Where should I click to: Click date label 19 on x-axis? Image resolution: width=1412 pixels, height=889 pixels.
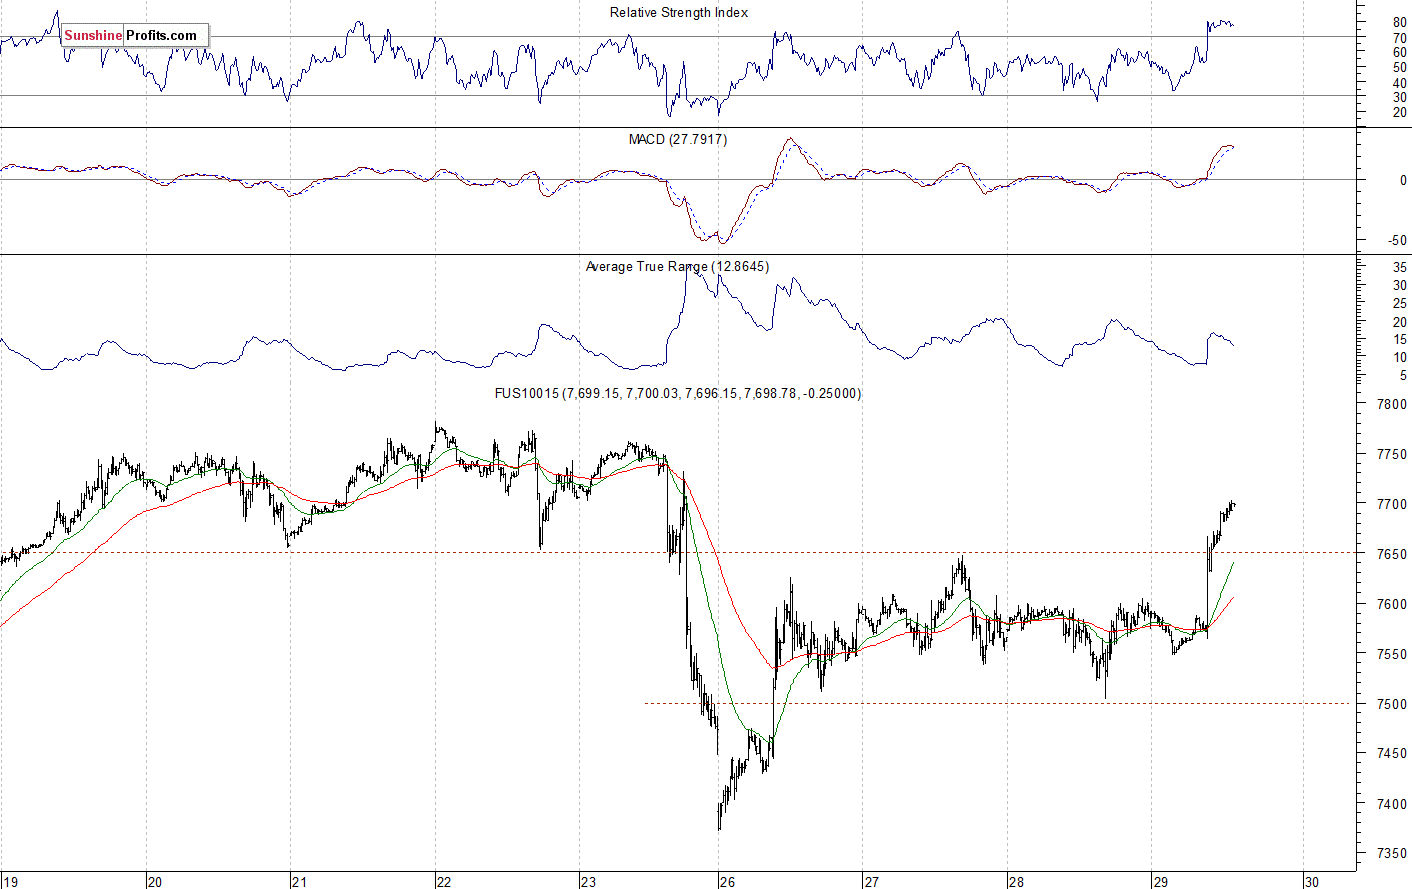tap(9, 882)
